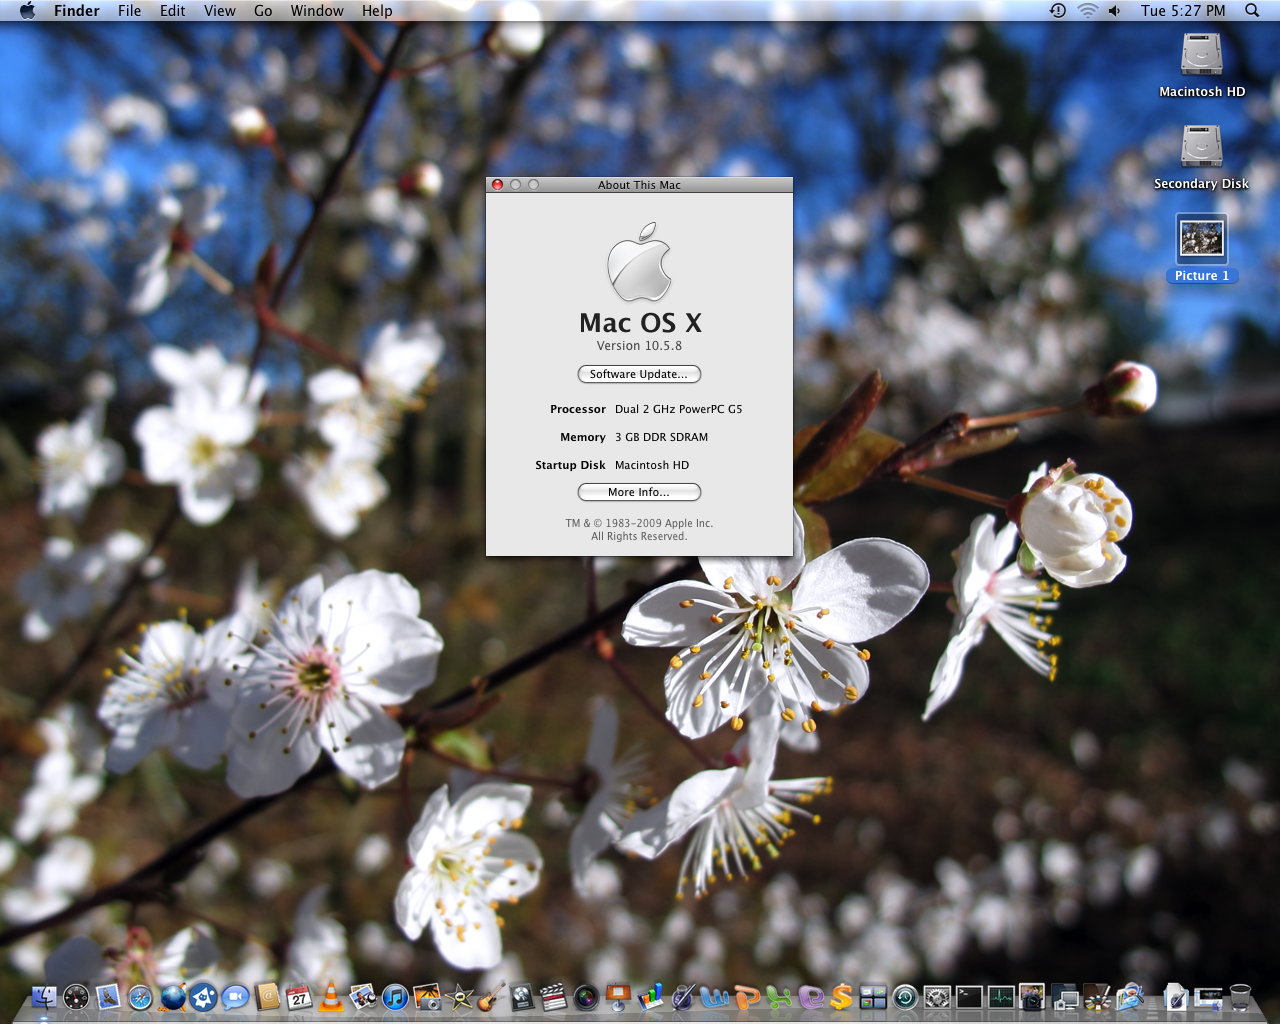The height and width of the screenshot is (1024, 1280).
Task: Close the About This Mac window
Action: (x=497, y=185)
